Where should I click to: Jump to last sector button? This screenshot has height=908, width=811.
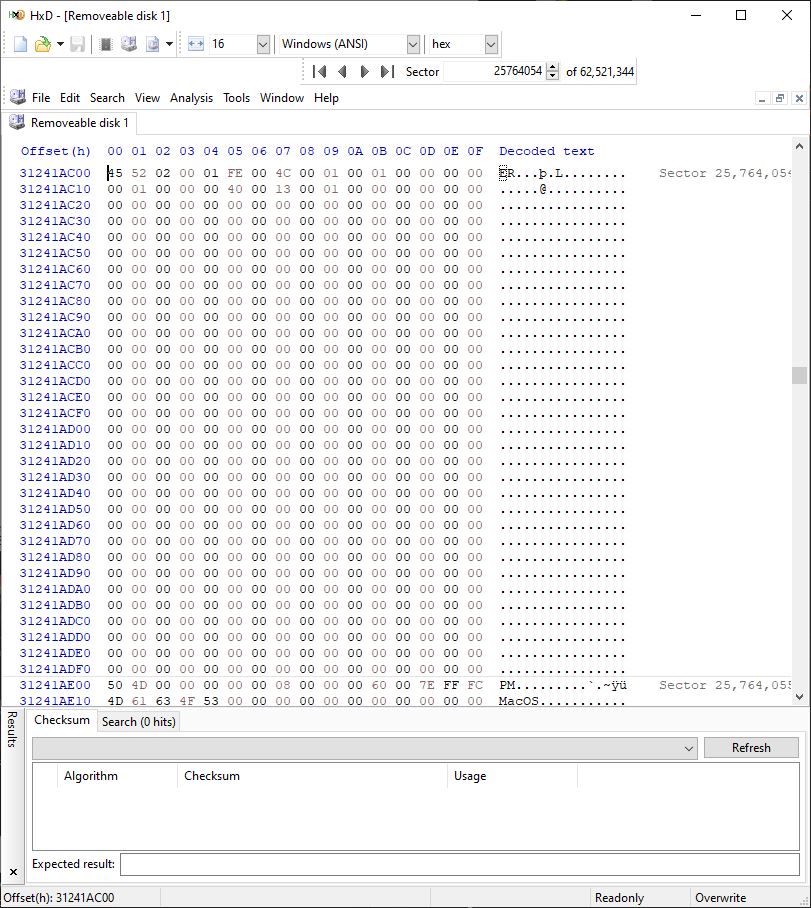(388, 72)
